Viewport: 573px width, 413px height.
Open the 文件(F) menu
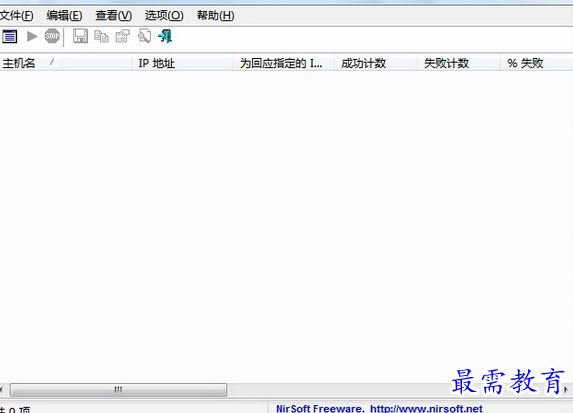click(x=16, y=16)
